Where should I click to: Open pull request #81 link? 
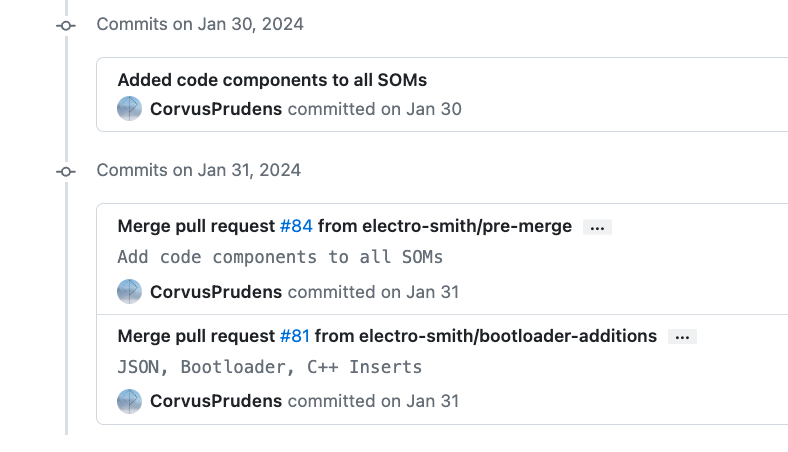point(294,336)
